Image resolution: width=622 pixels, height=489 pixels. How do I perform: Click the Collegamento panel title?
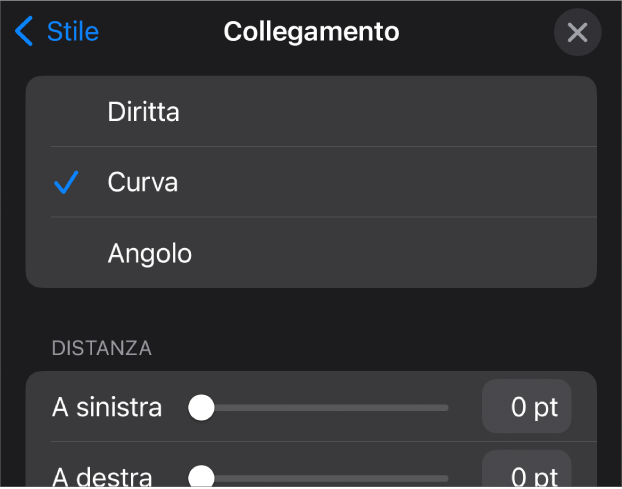click(311, 31)
